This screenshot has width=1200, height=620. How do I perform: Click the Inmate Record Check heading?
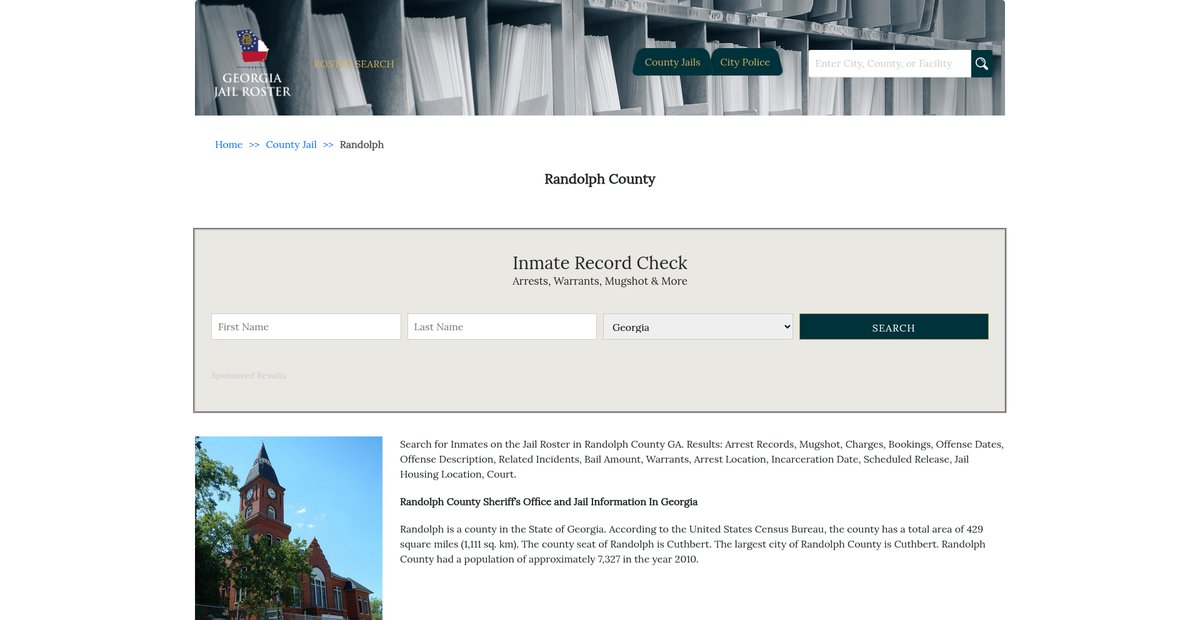[x=600, y=263]
